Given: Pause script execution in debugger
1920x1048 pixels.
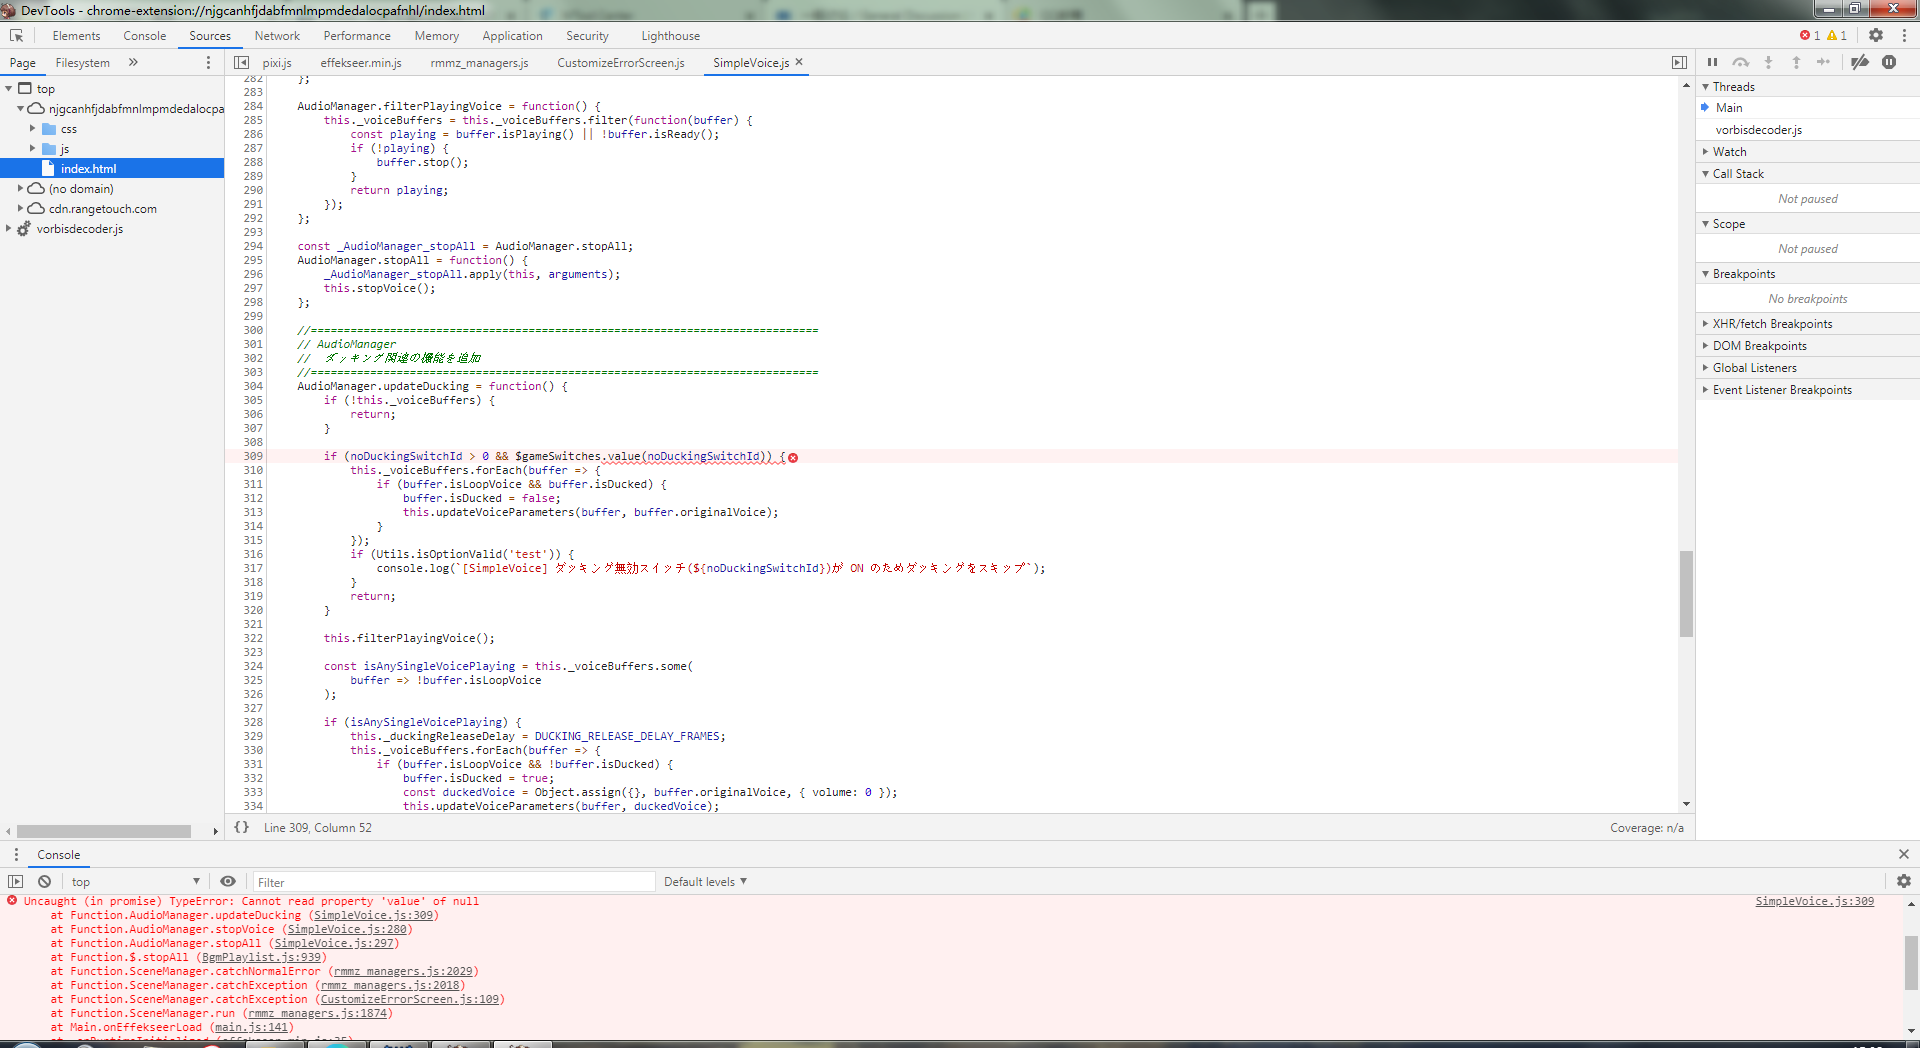Looking at the screenshot, I should pyautogui.click(x=1712, y=62).
